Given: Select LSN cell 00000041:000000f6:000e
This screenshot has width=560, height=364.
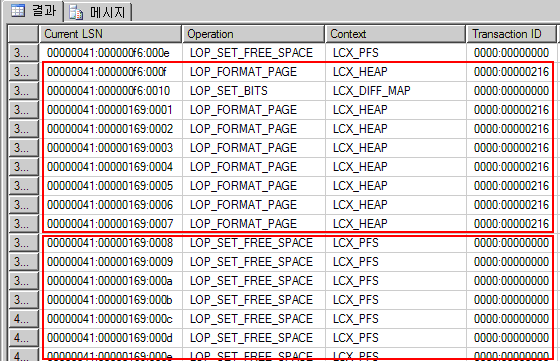Looking at the screenshot, I should tap(111, 53).
